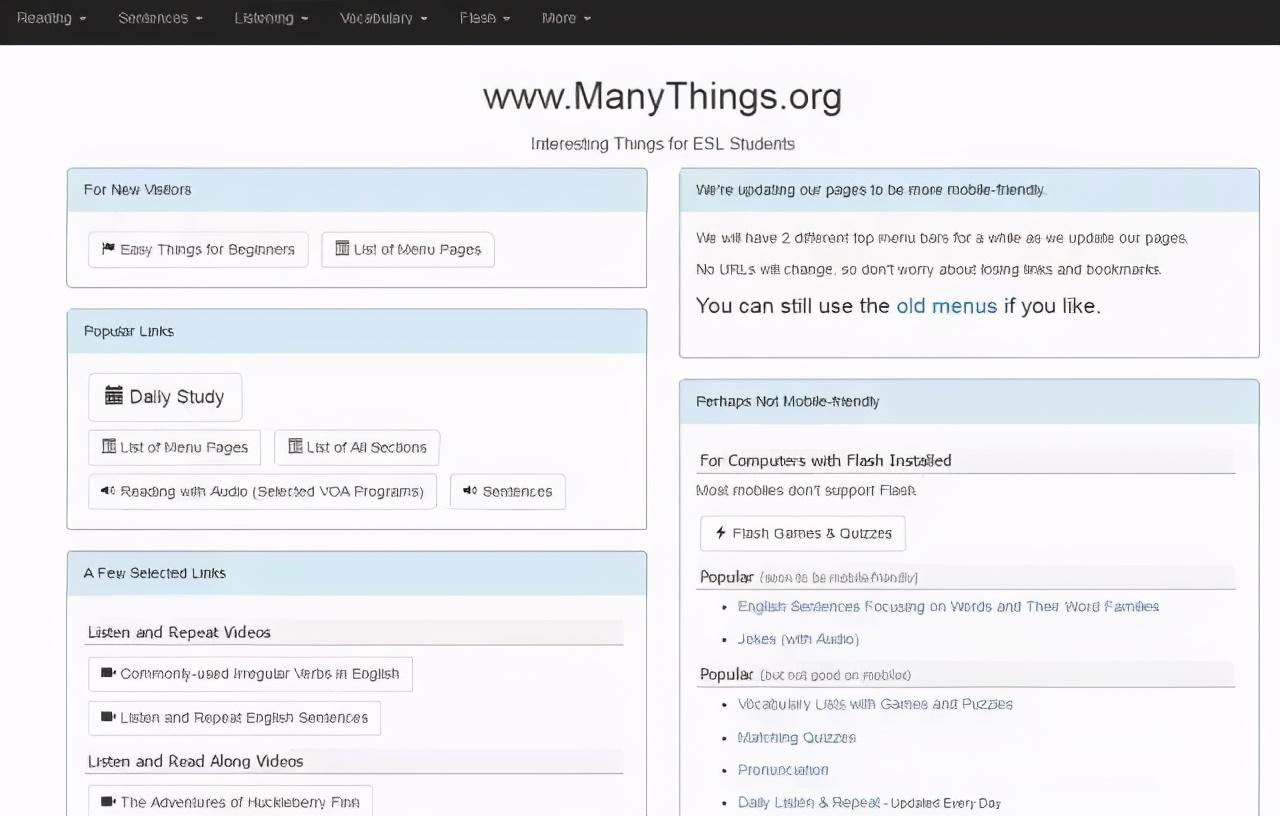The width and height of the screenshot is (1280, 816).
Task: Click the video camera icon on Irregular Verbs
Action: tap(108, 673)
